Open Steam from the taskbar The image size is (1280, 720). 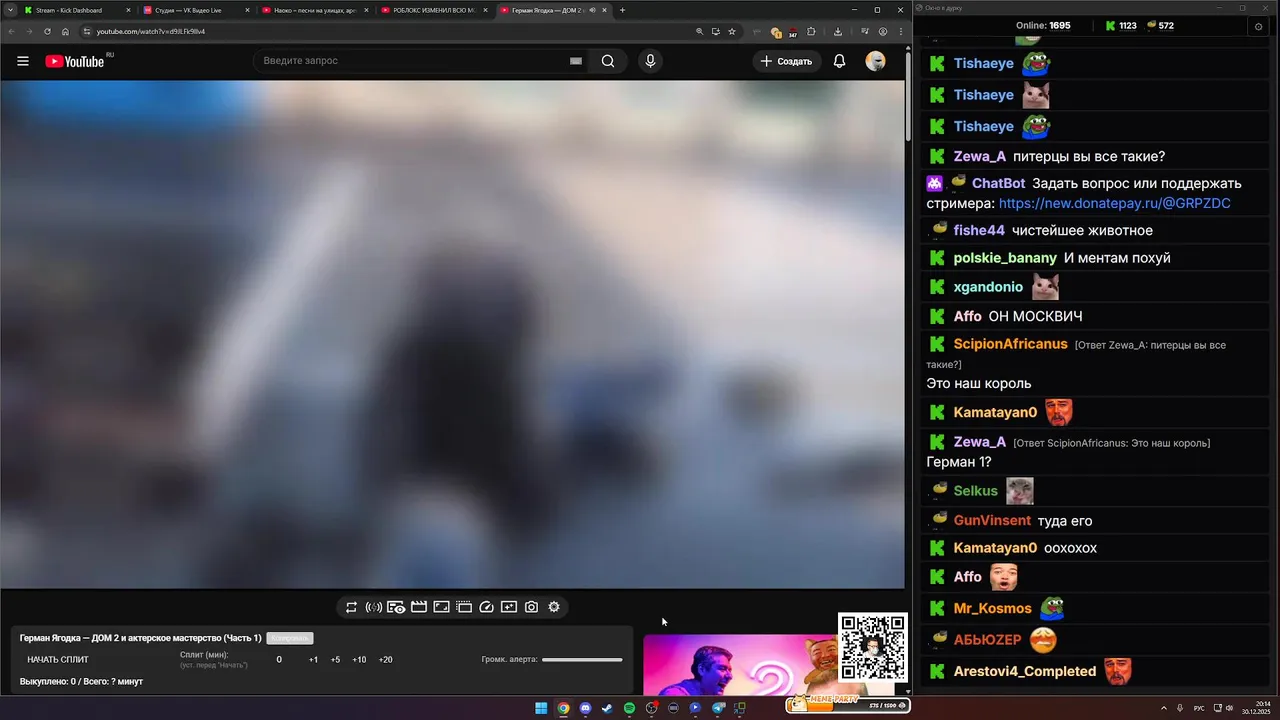click(607, 708)
